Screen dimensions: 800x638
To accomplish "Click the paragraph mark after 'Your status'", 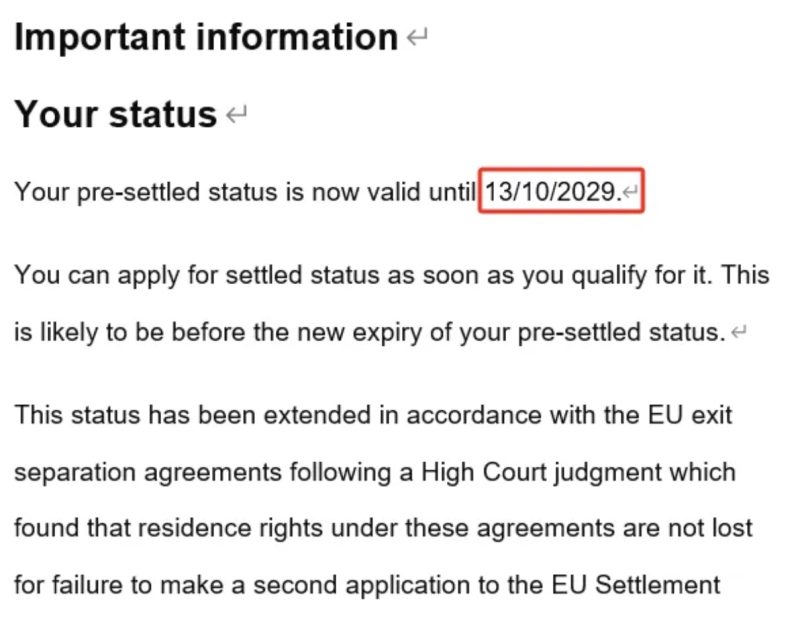I will pyautogui.click(x=236, y=114).
